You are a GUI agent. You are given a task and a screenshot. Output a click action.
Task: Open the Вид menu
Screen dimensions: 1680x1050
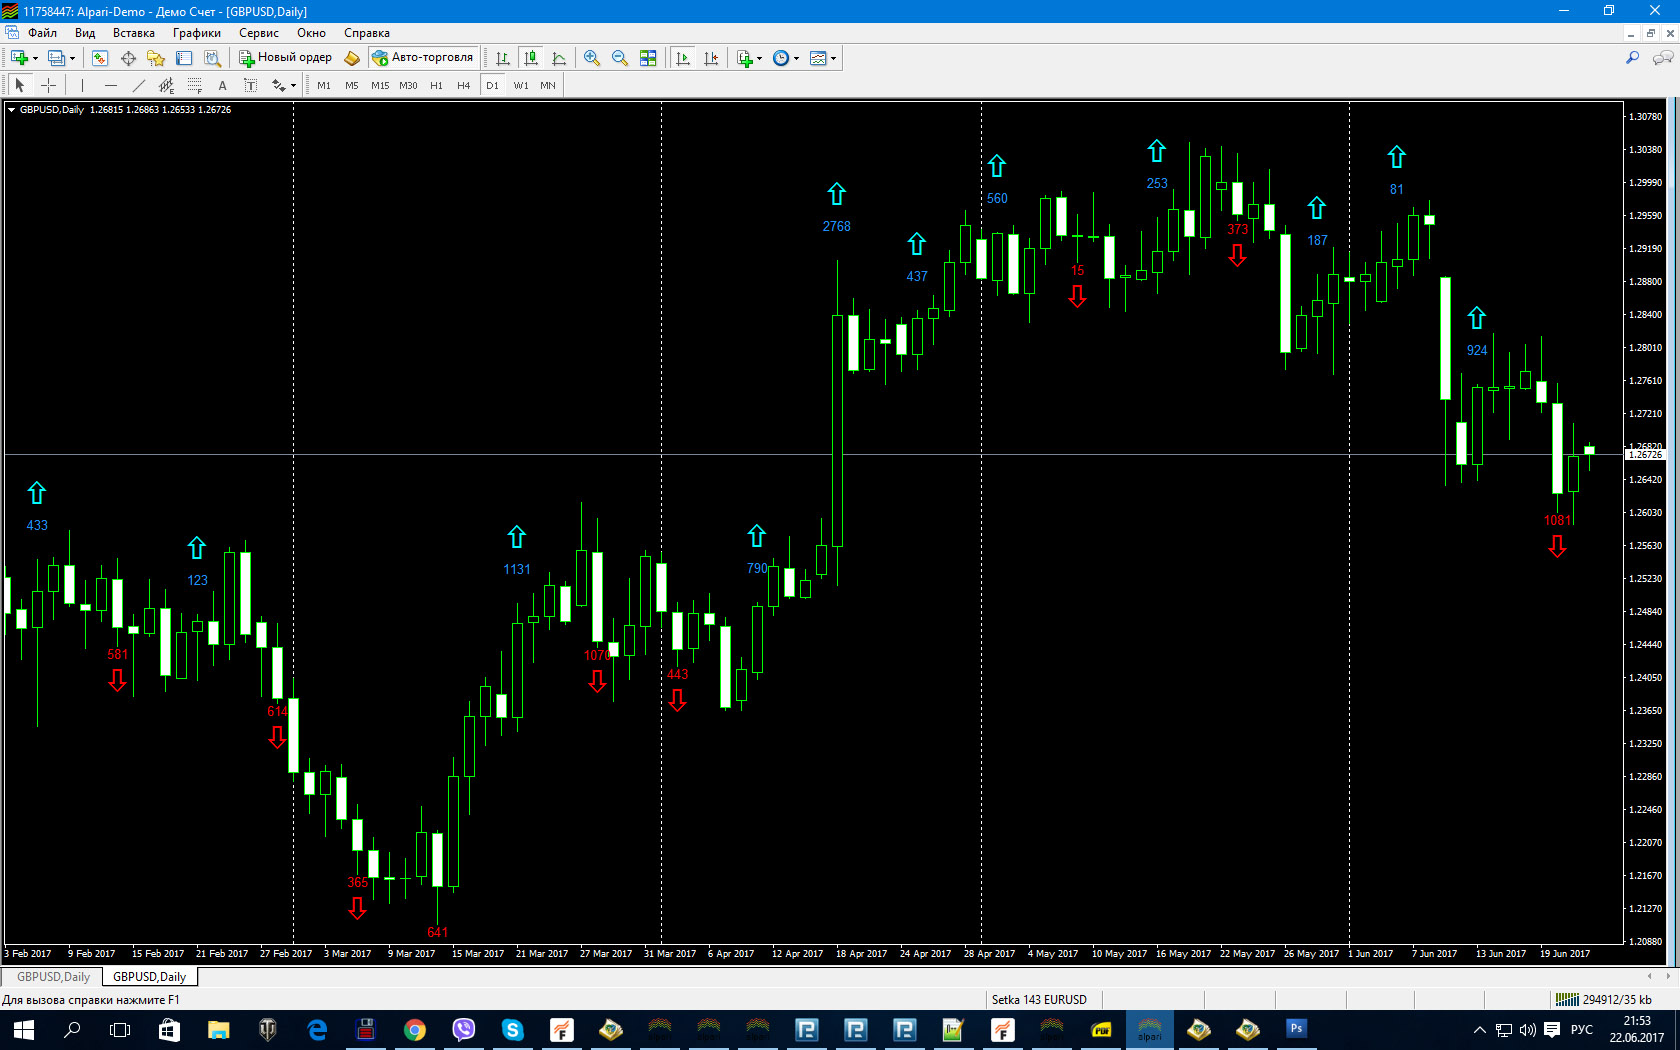coord(85,33)
